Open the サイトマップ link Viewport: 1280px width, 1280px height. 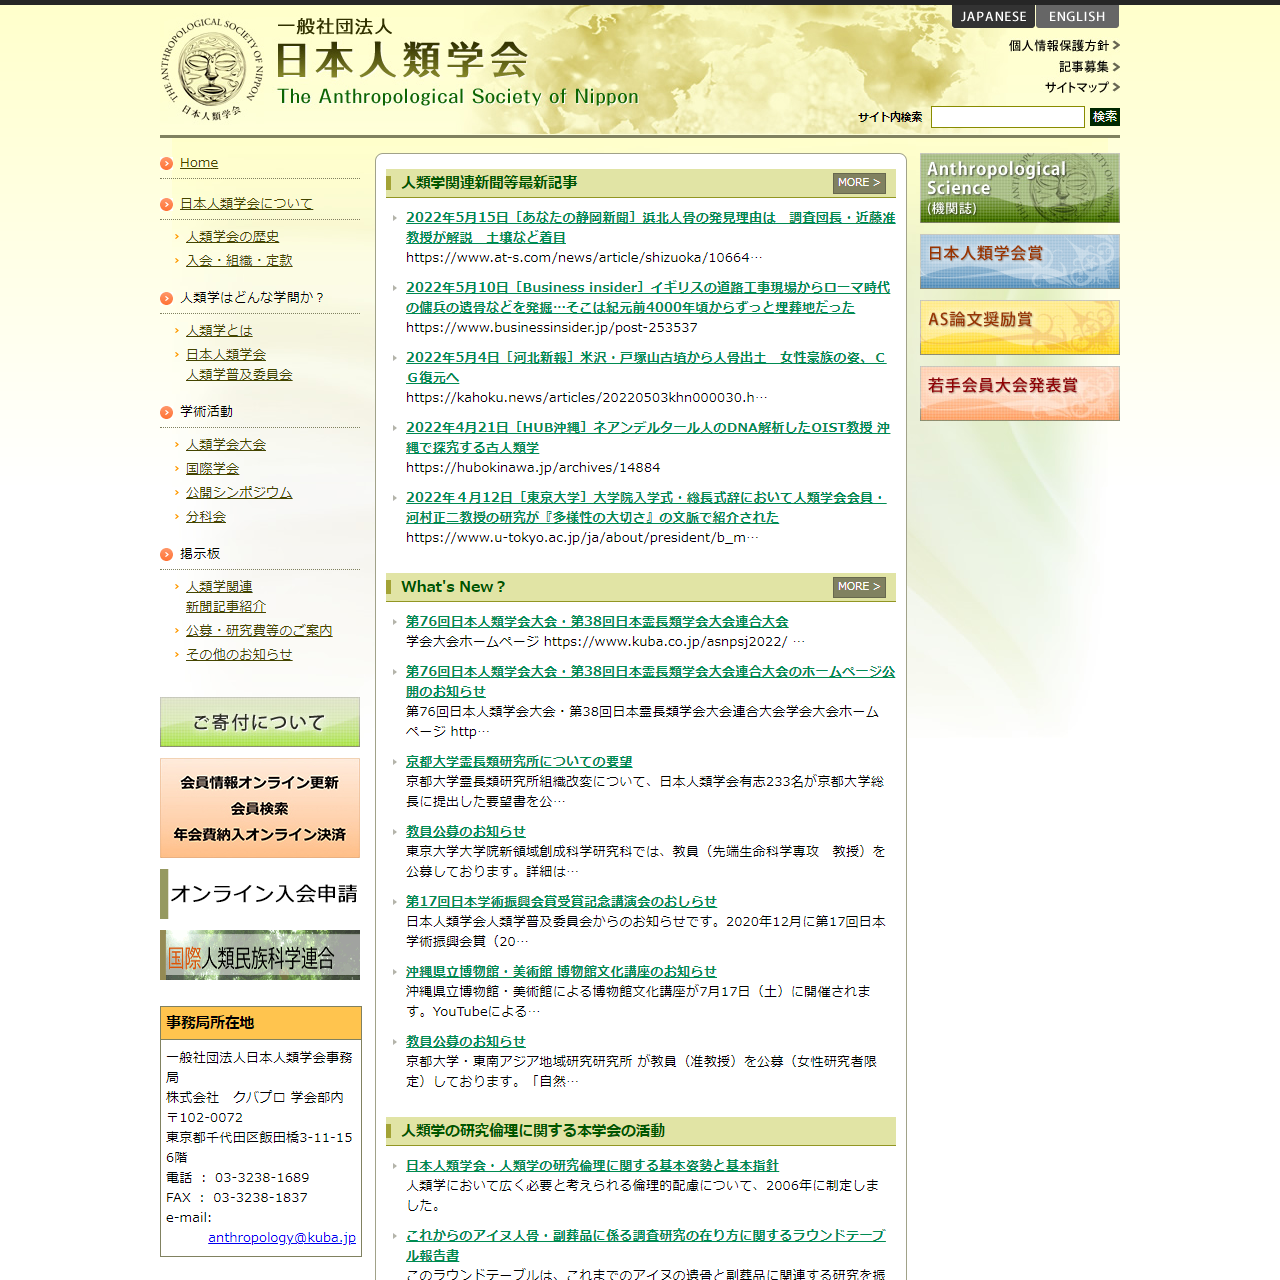[1077, 88]
